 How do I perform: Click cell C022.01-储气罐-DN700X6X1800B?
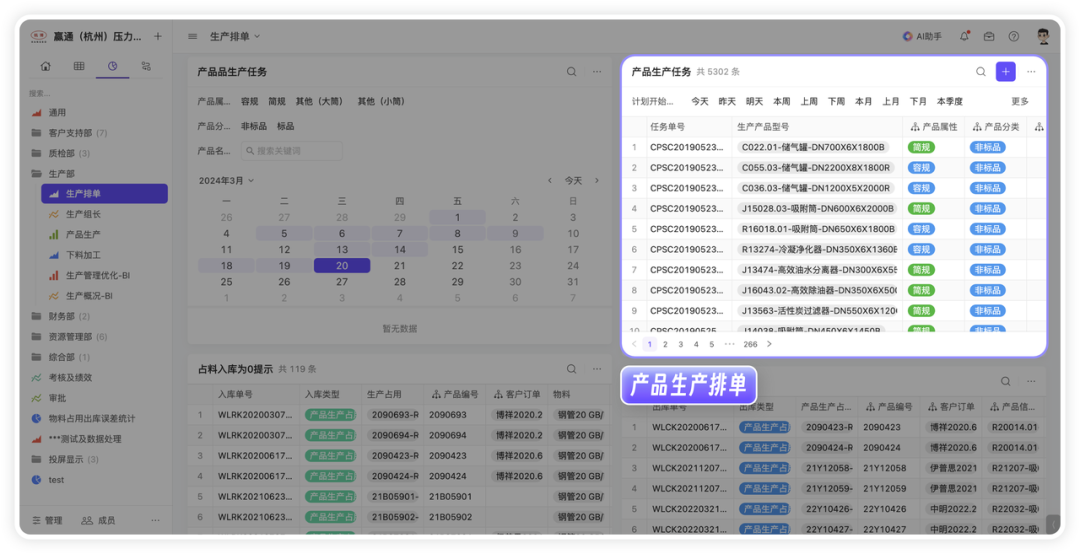click(812, 147)
